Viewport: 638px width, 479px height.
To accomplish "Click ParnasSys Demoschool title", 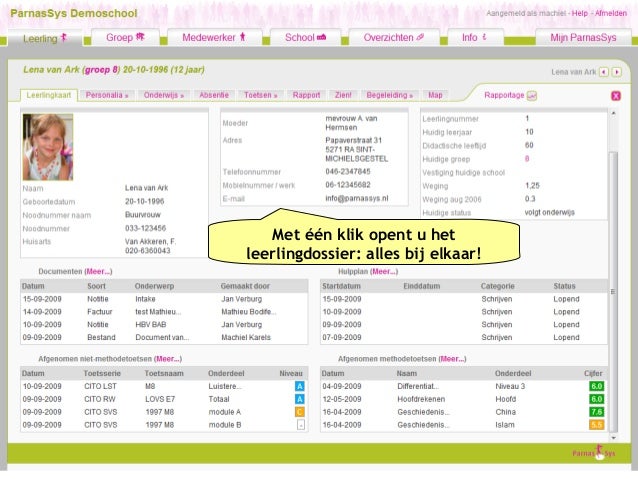I will [74, 13].
